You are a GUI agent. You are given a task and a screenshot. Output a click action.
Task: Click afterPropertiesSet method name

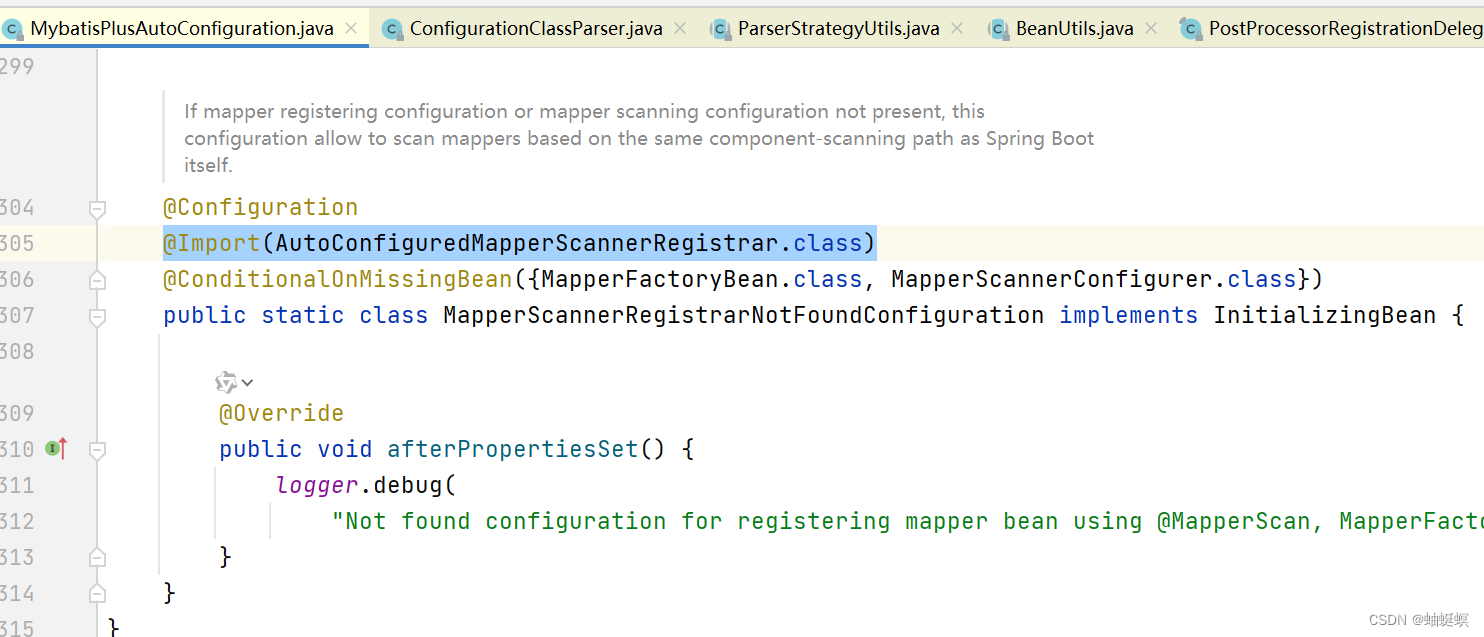coord(513,449)
